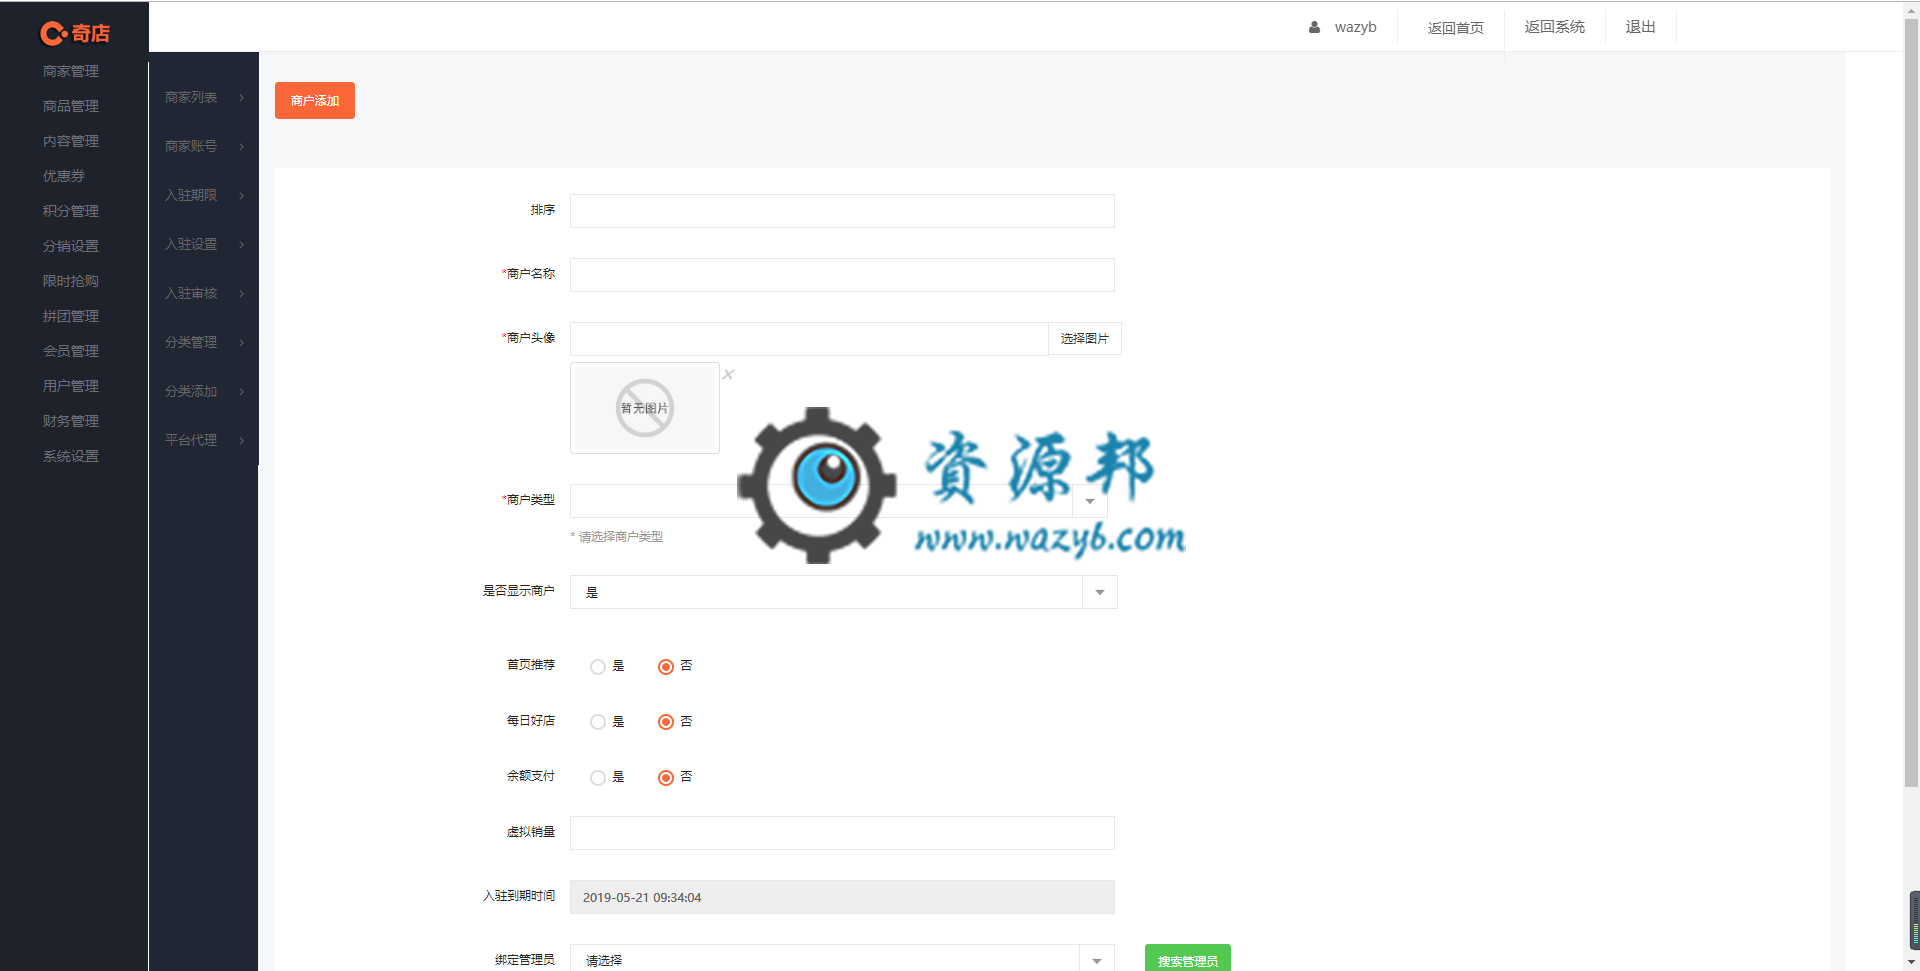The height and width of the screenshot is (971, 1920).
Task: Select 否 for 余额支付
Action: [666, 778]
